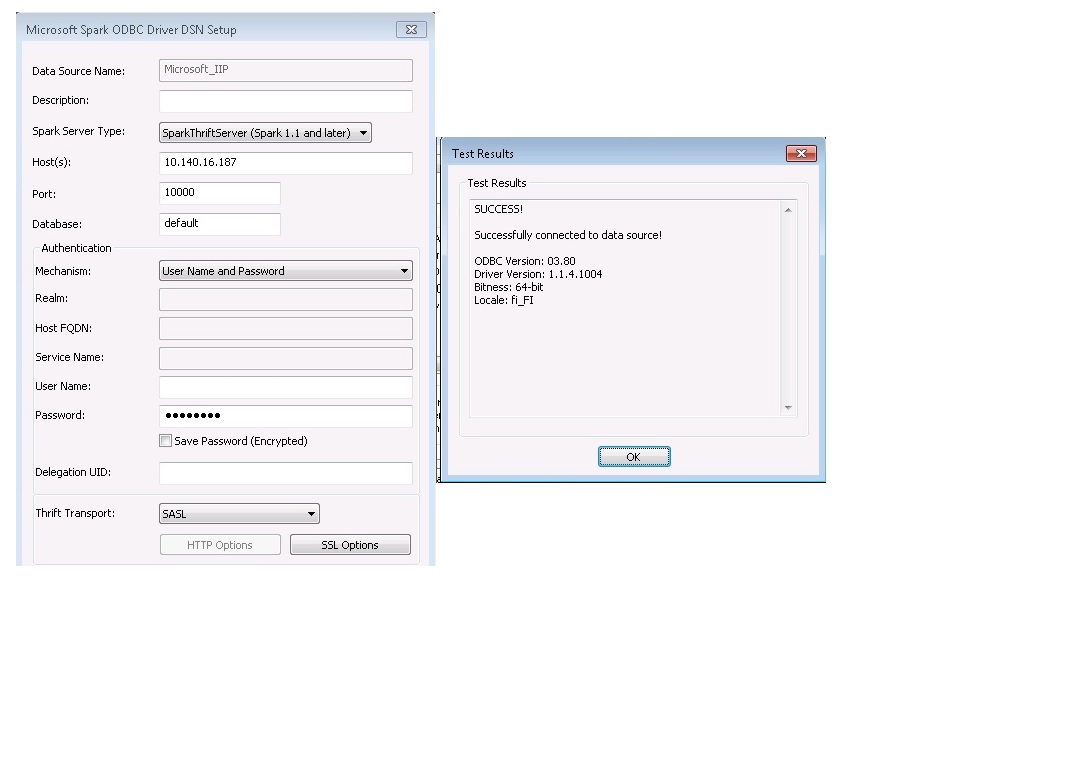This screenshot has height=768, width=1092.
Task: Click the Port field containing 10000
Action: coord(219,192)
